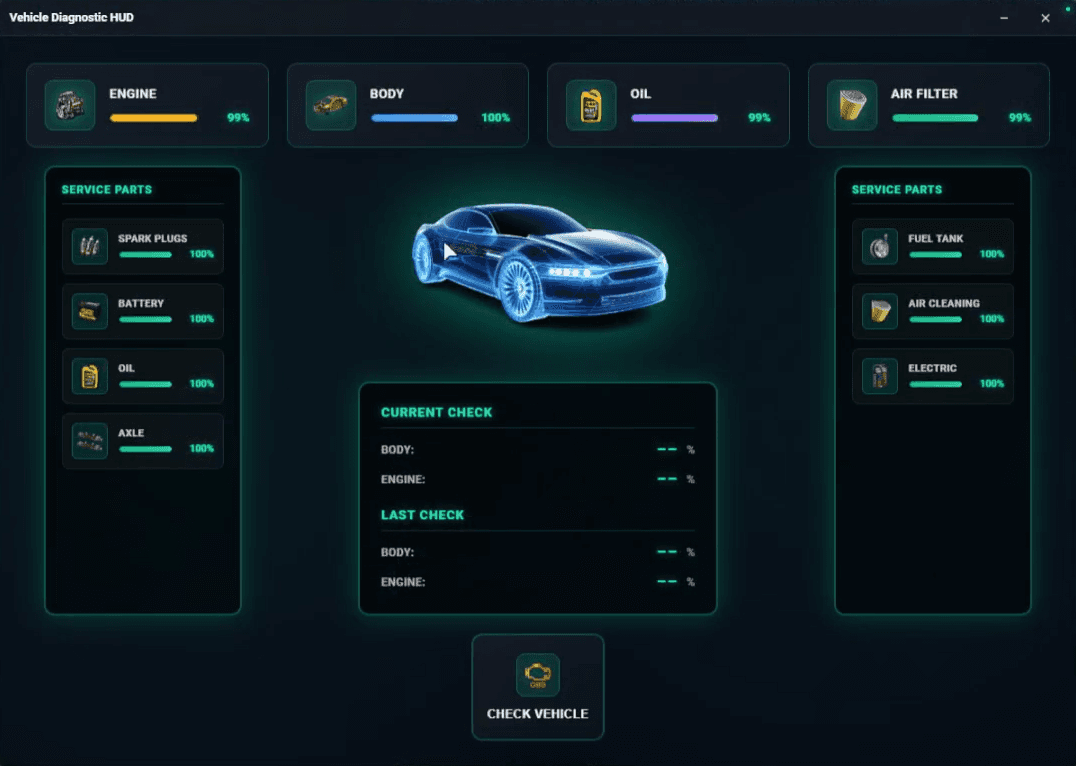Screen dimensions: 1076x766
Task: Click the Axle part icon
Action: click(x=90, y=441)
